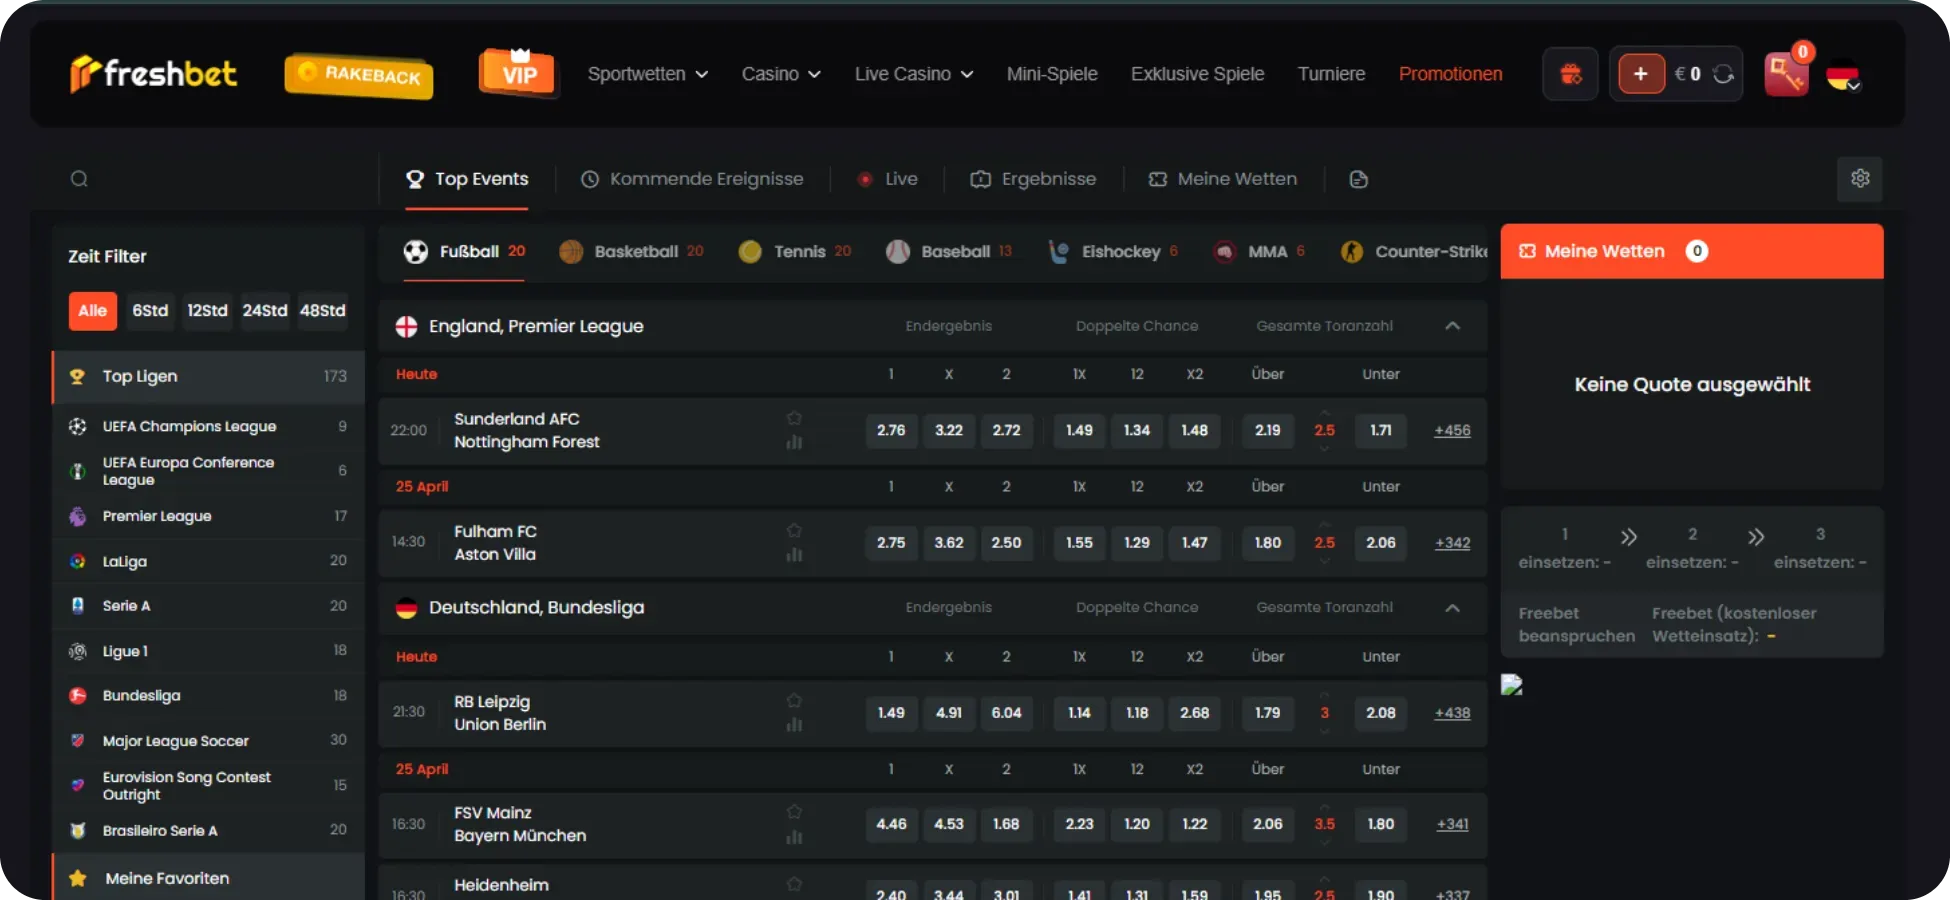Switch to the Ergebnisse tab
The image size is (1950, 900).
(1033, 179)
